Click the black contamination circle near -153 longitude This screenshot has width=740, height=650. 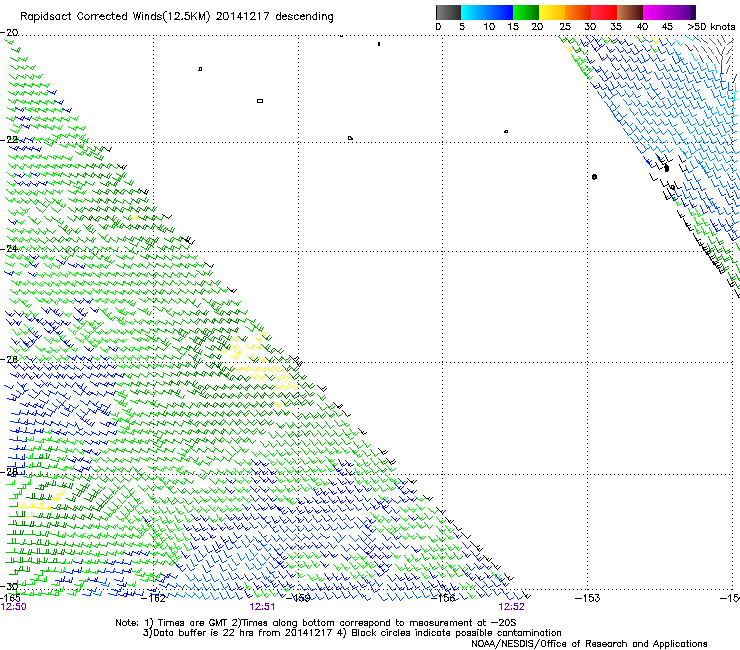(595, 177)
